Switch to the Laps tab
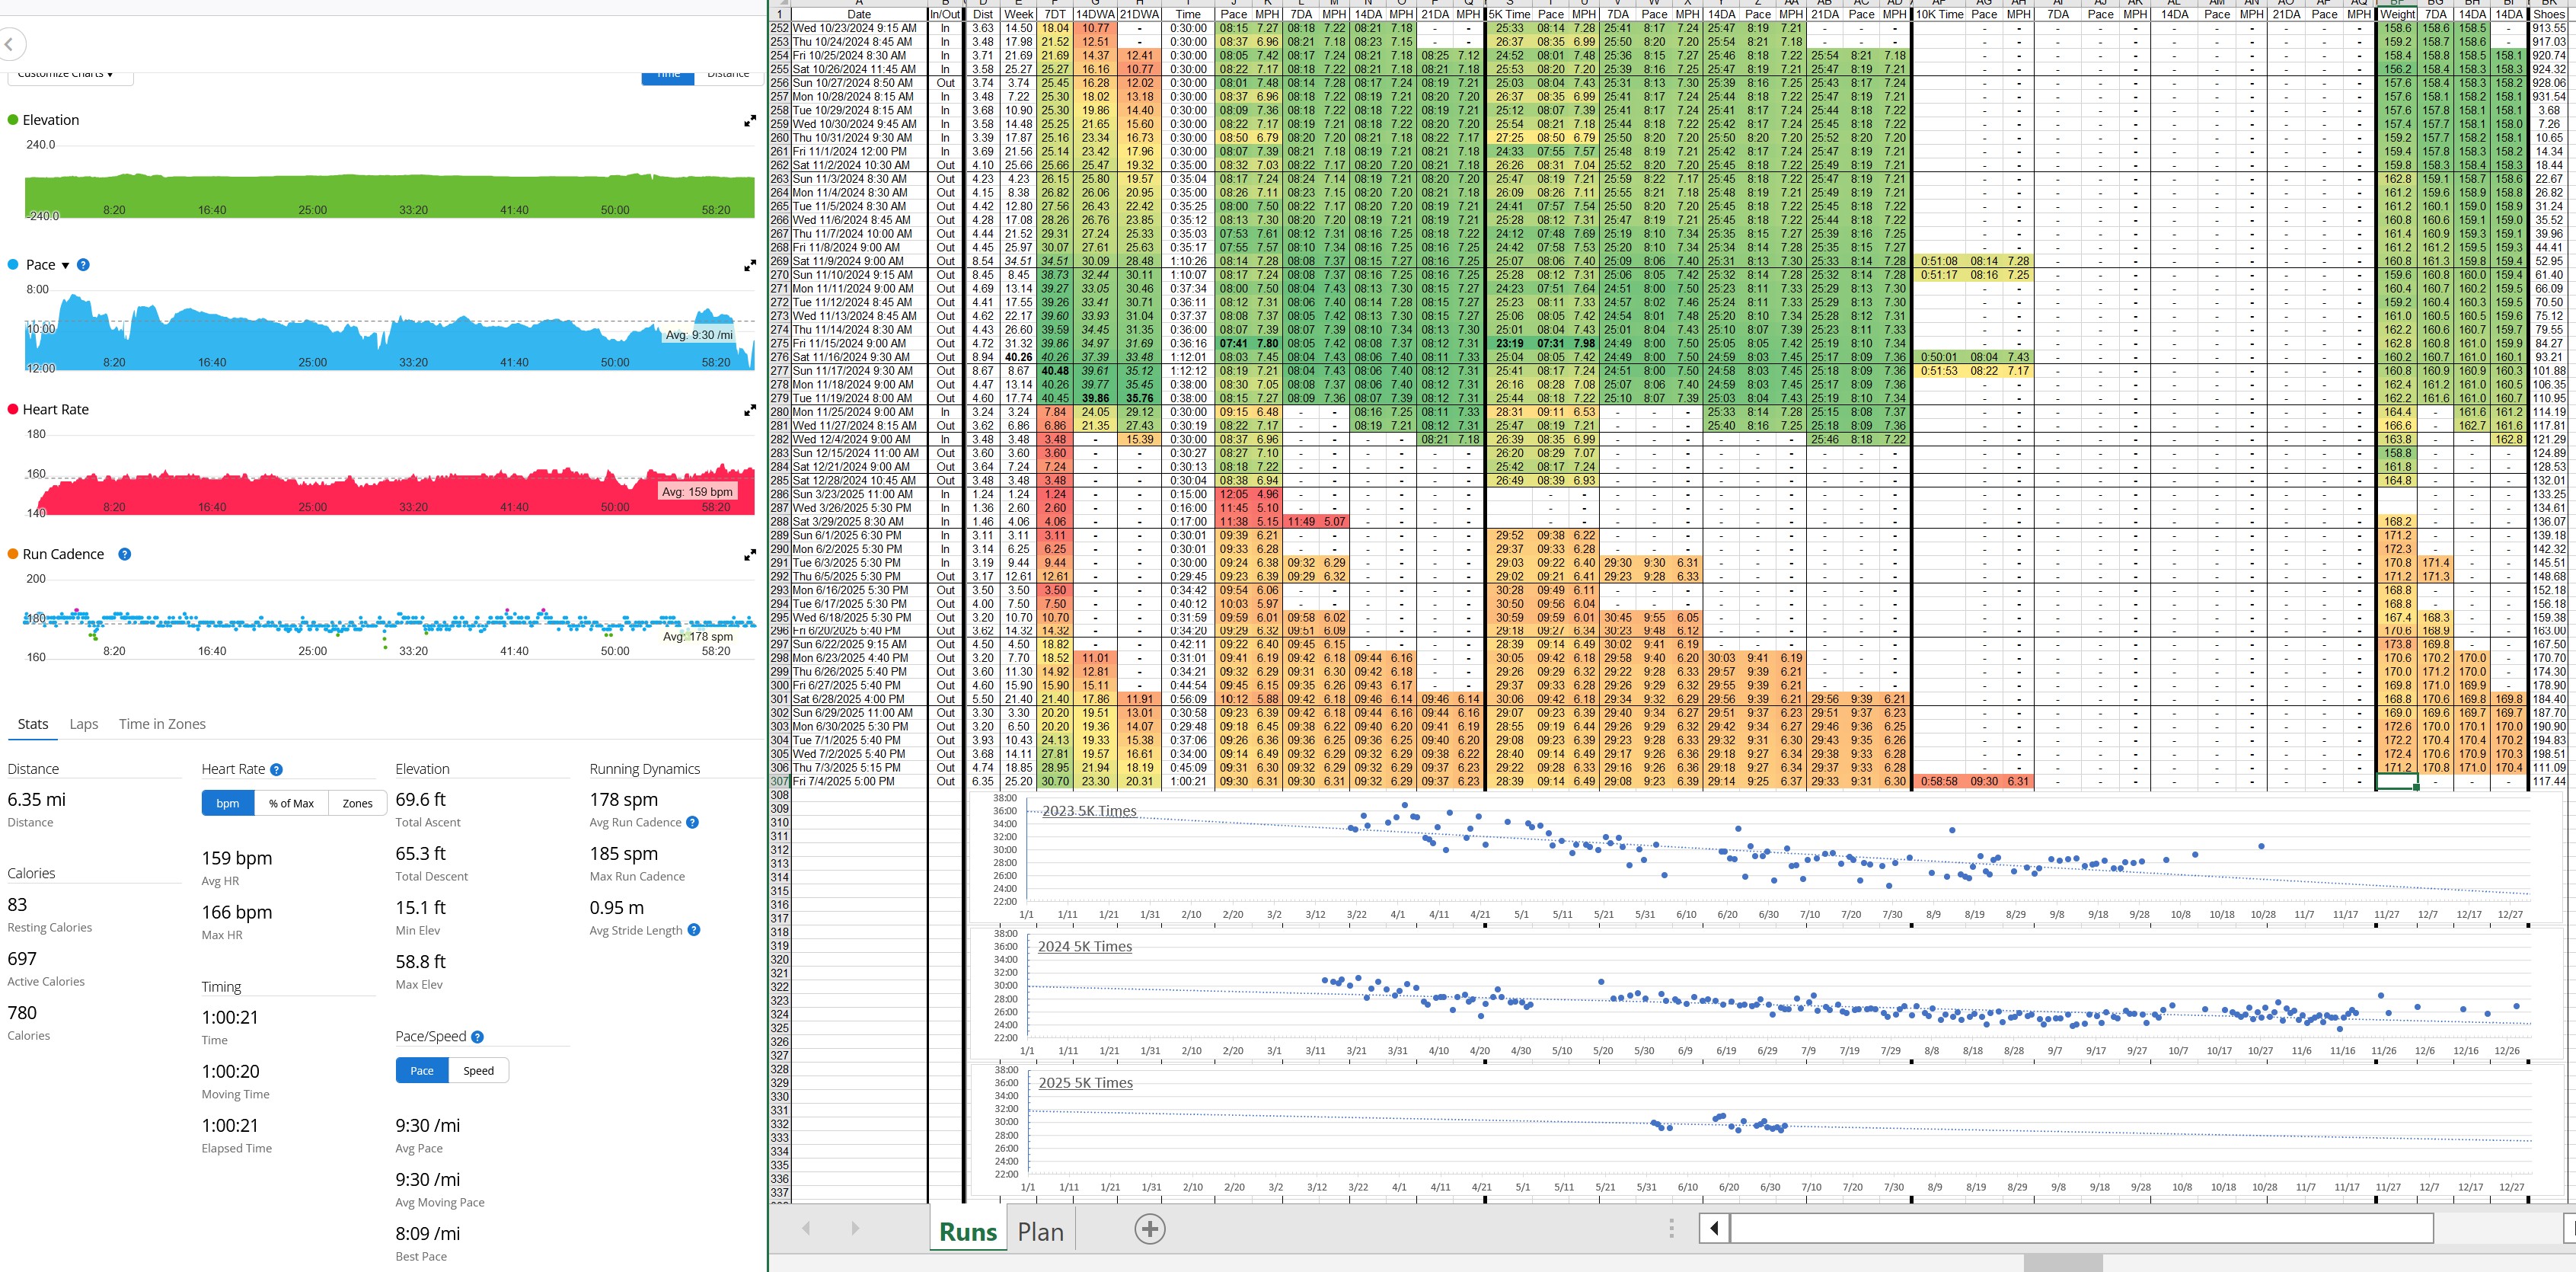 click(84, 724)
